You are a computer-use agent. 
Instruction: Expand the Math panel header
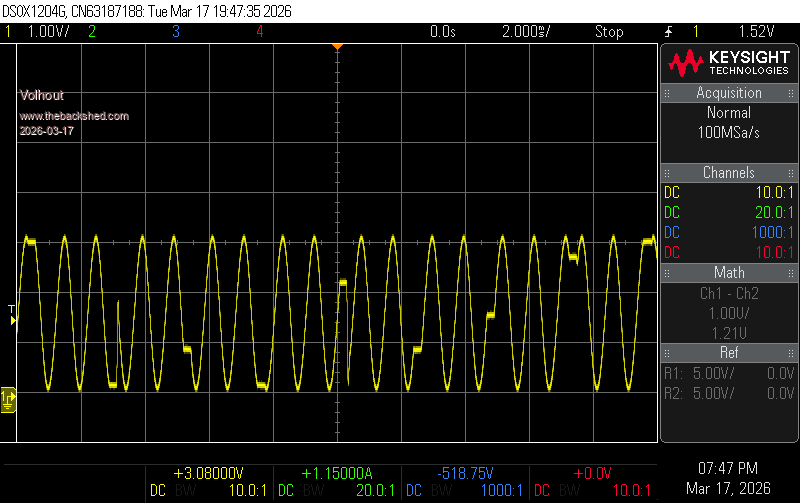[729, 272]
